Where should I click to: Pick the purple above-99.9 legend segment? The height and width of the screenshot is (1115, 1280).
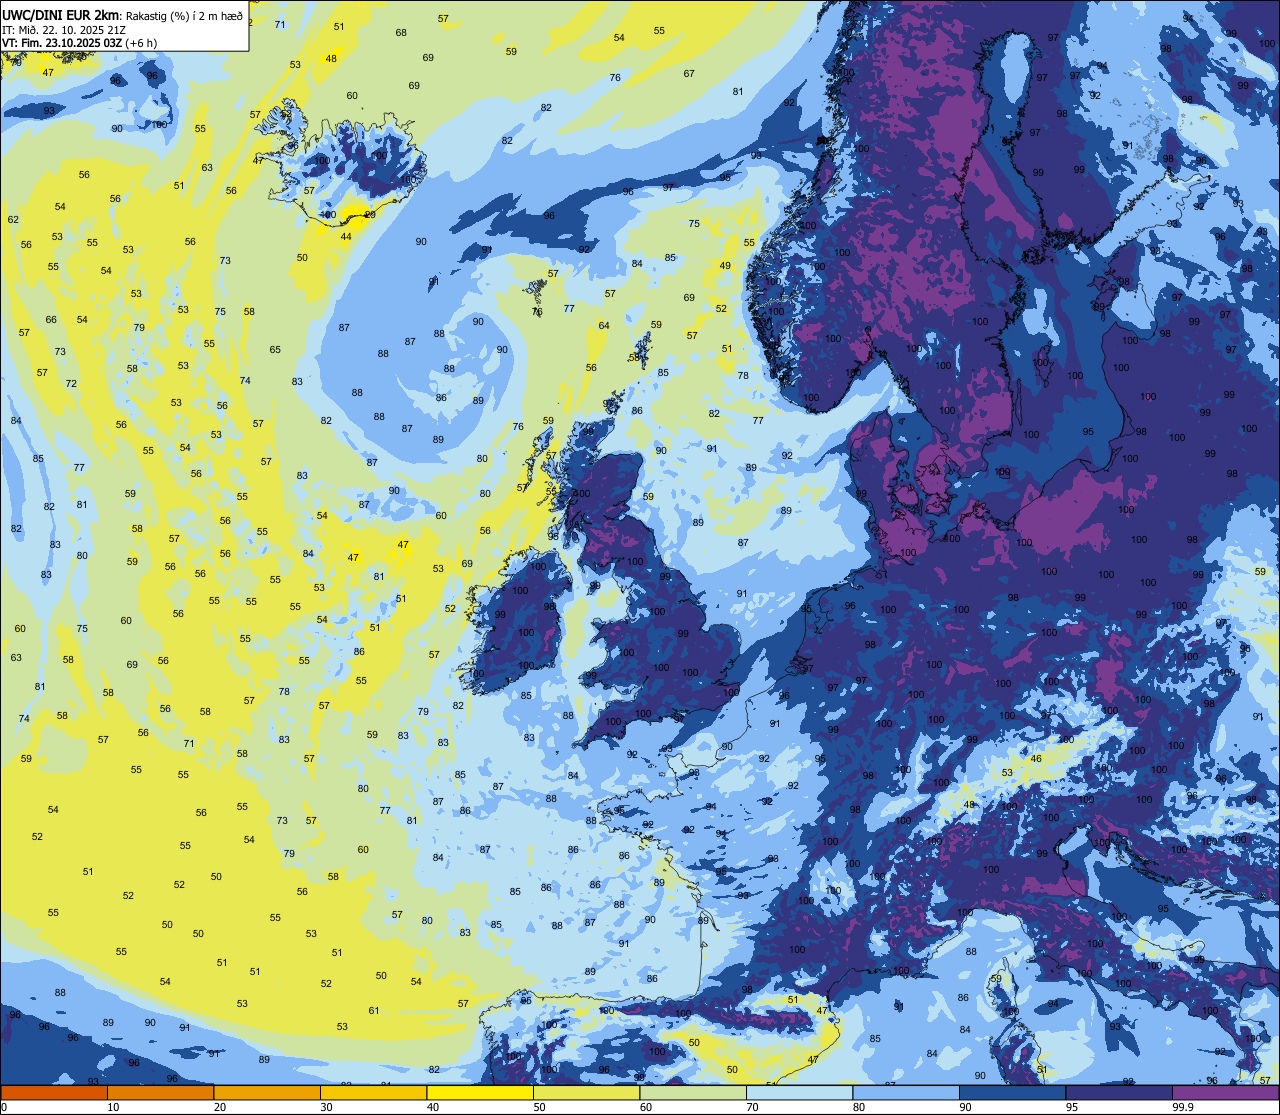(1226, 1092)
